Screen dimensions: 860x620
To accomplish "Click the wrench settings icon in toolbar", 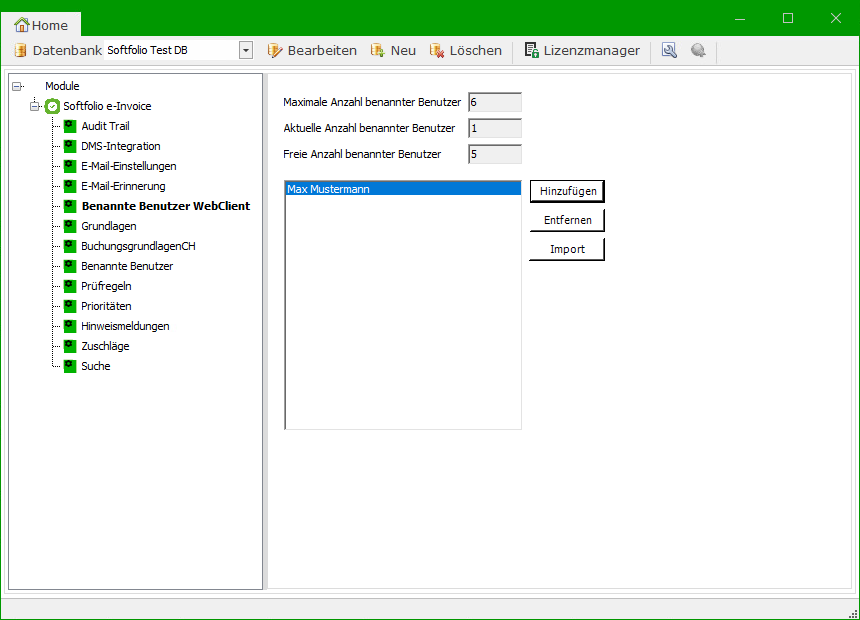I will click(669, 50).
